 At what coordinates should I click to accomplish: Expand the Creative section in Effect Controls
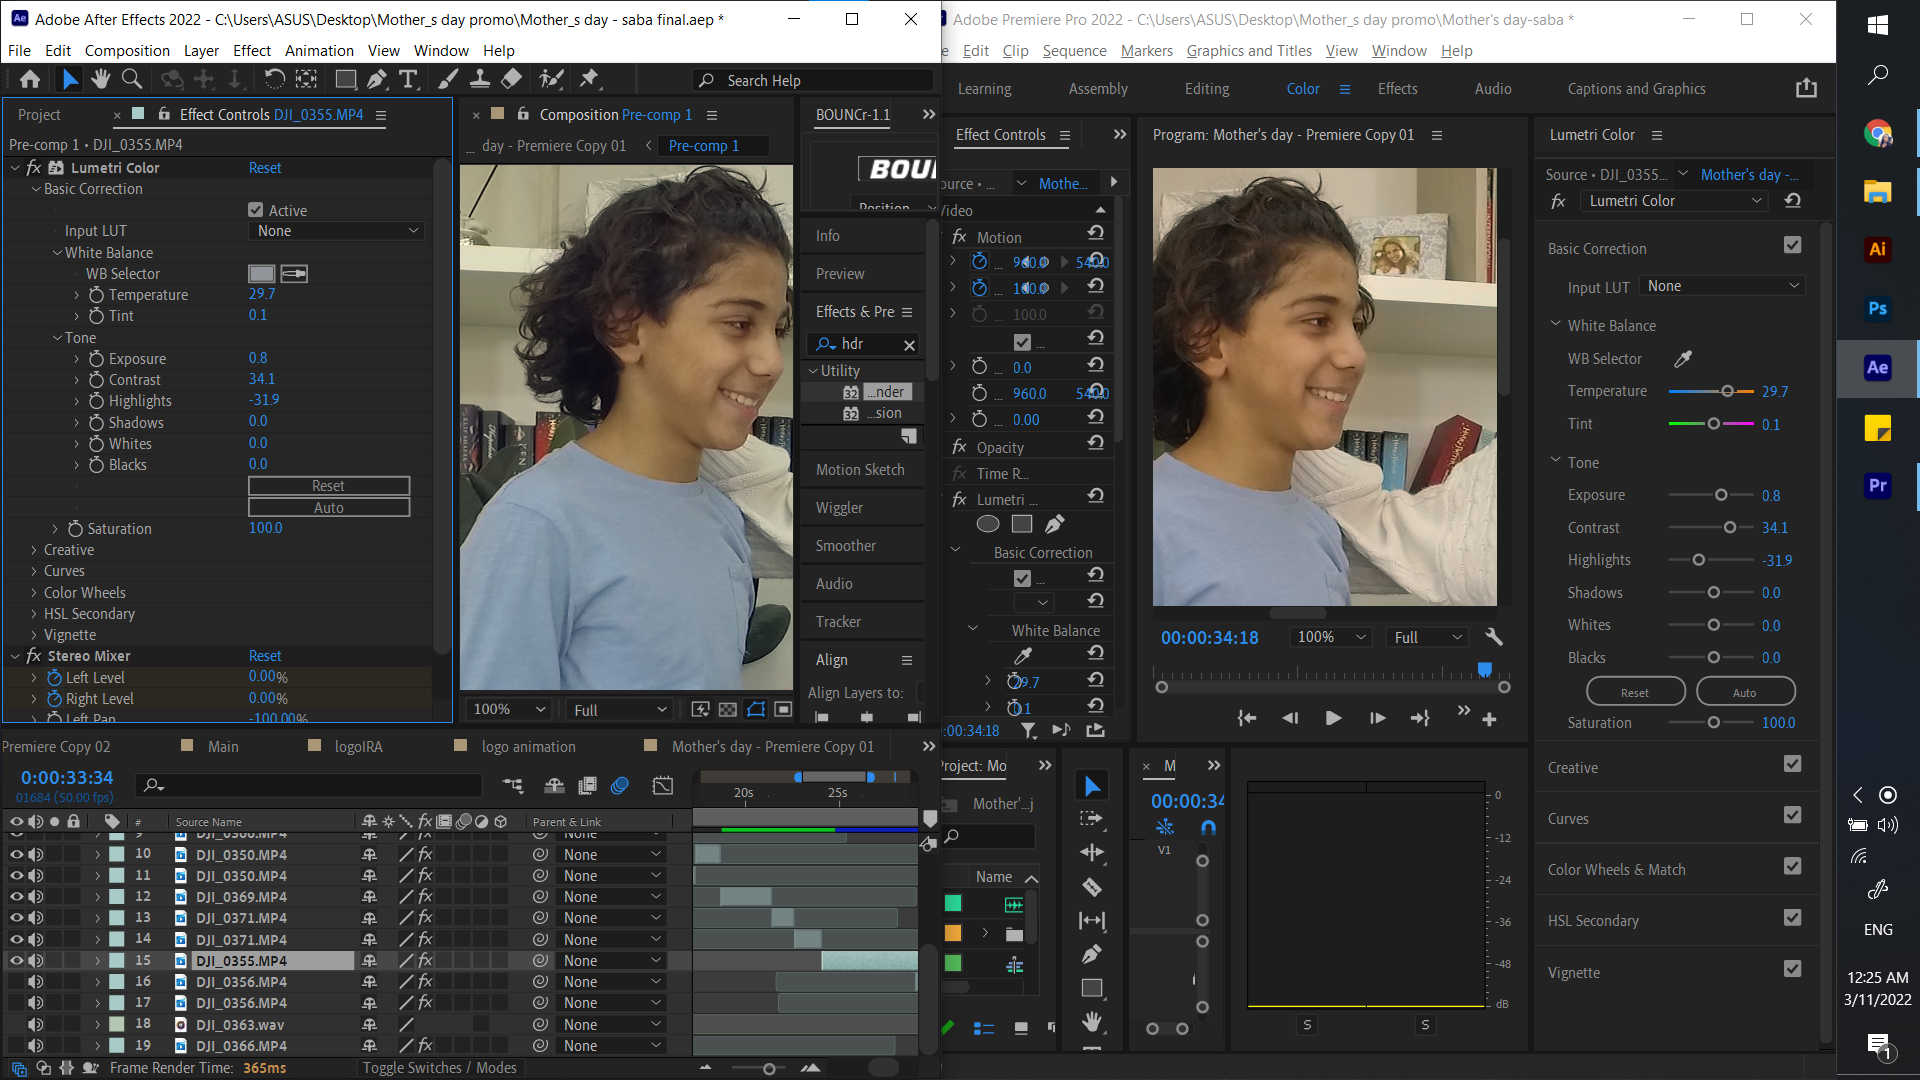[32, 549]
